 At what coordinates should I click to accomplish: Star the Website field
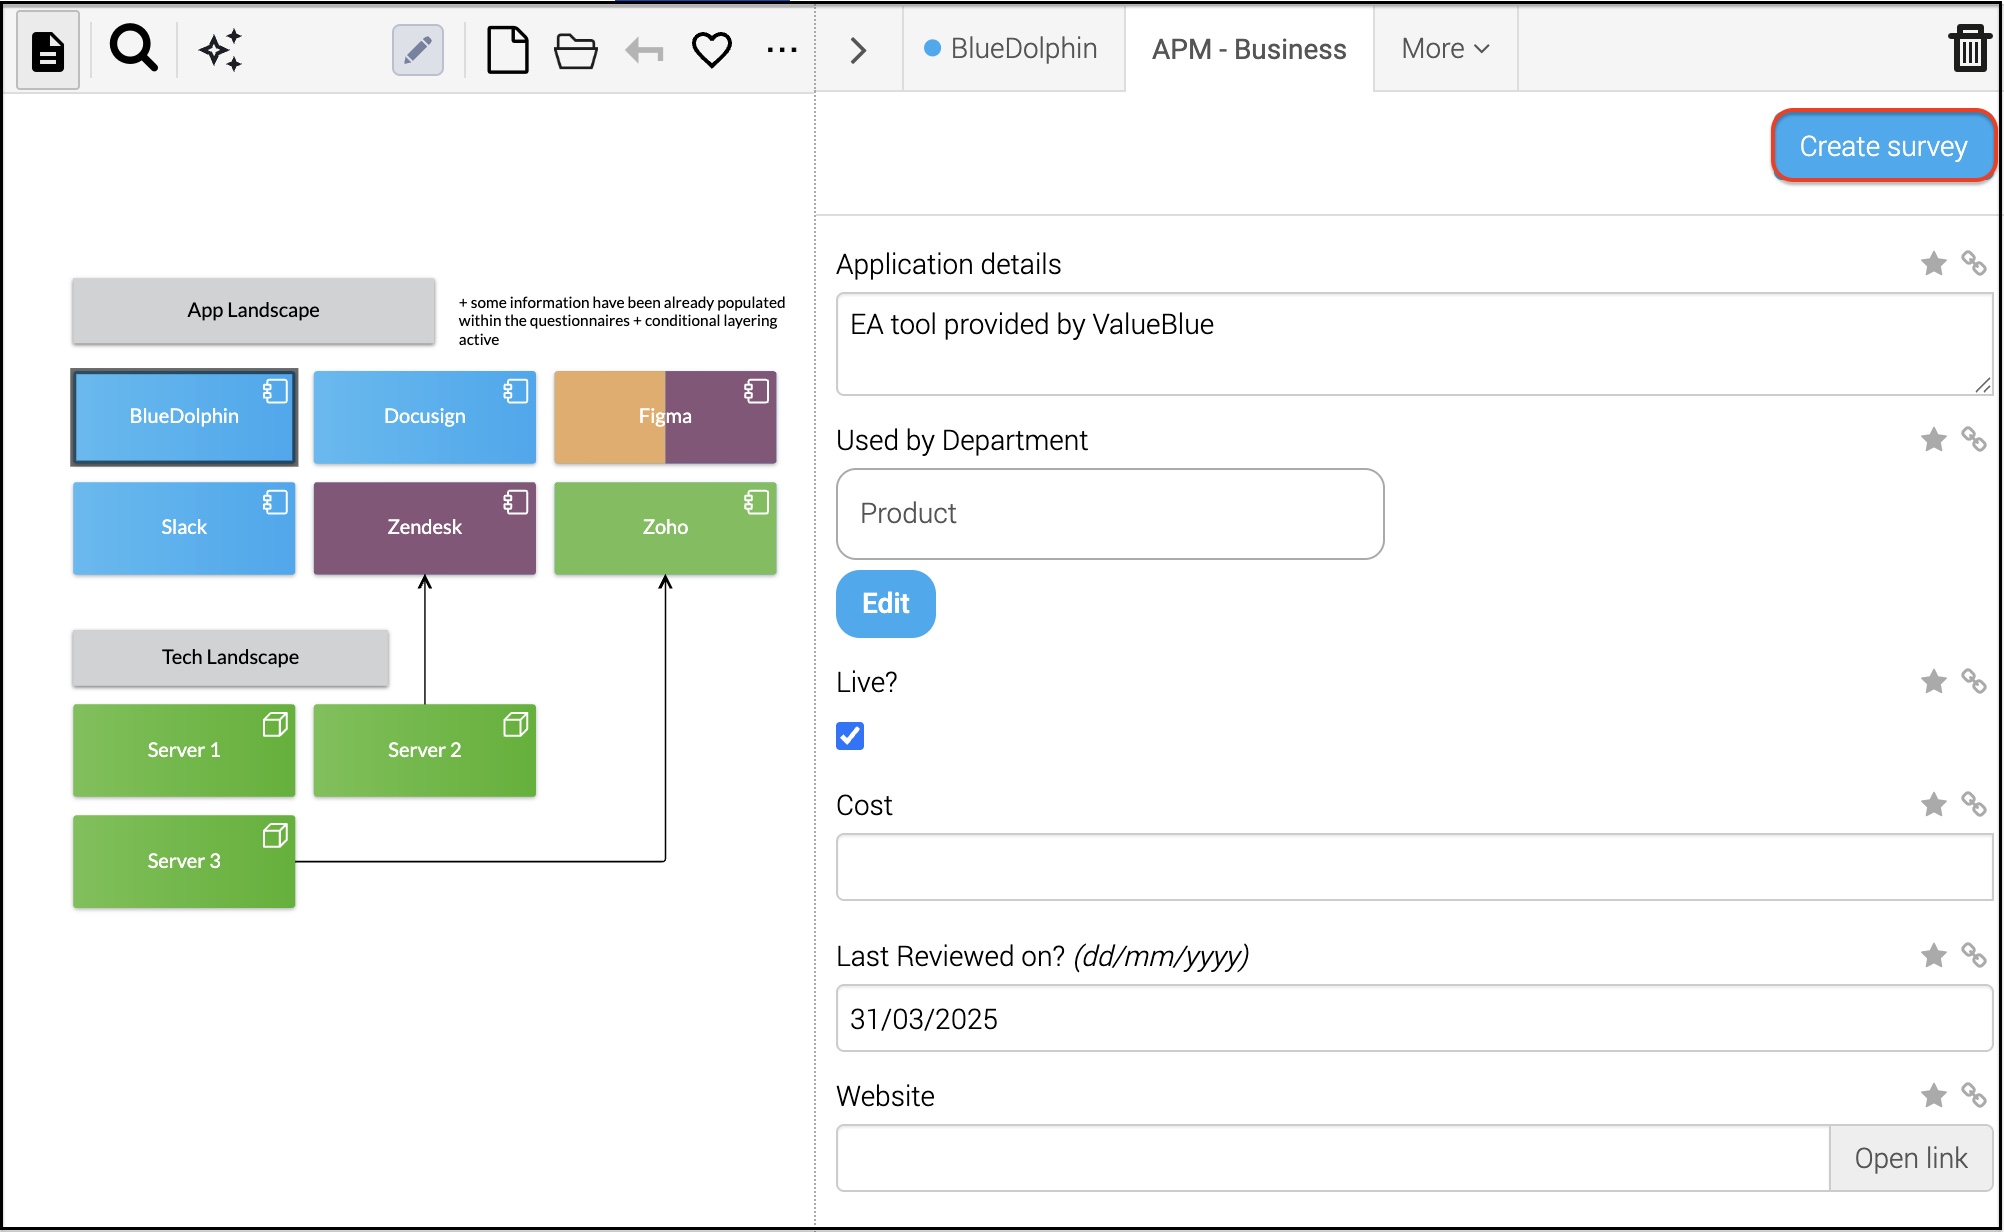click(1934, 1096)
